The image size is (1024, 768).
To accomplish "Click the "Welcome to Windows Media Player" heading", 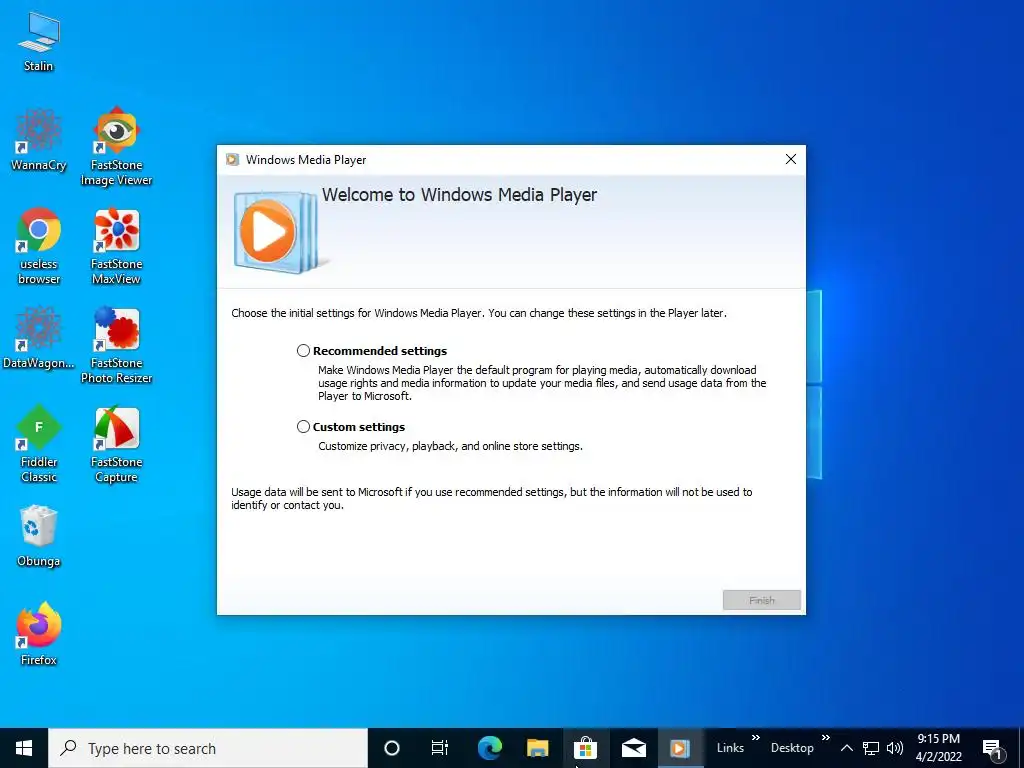I will (459, 195).
